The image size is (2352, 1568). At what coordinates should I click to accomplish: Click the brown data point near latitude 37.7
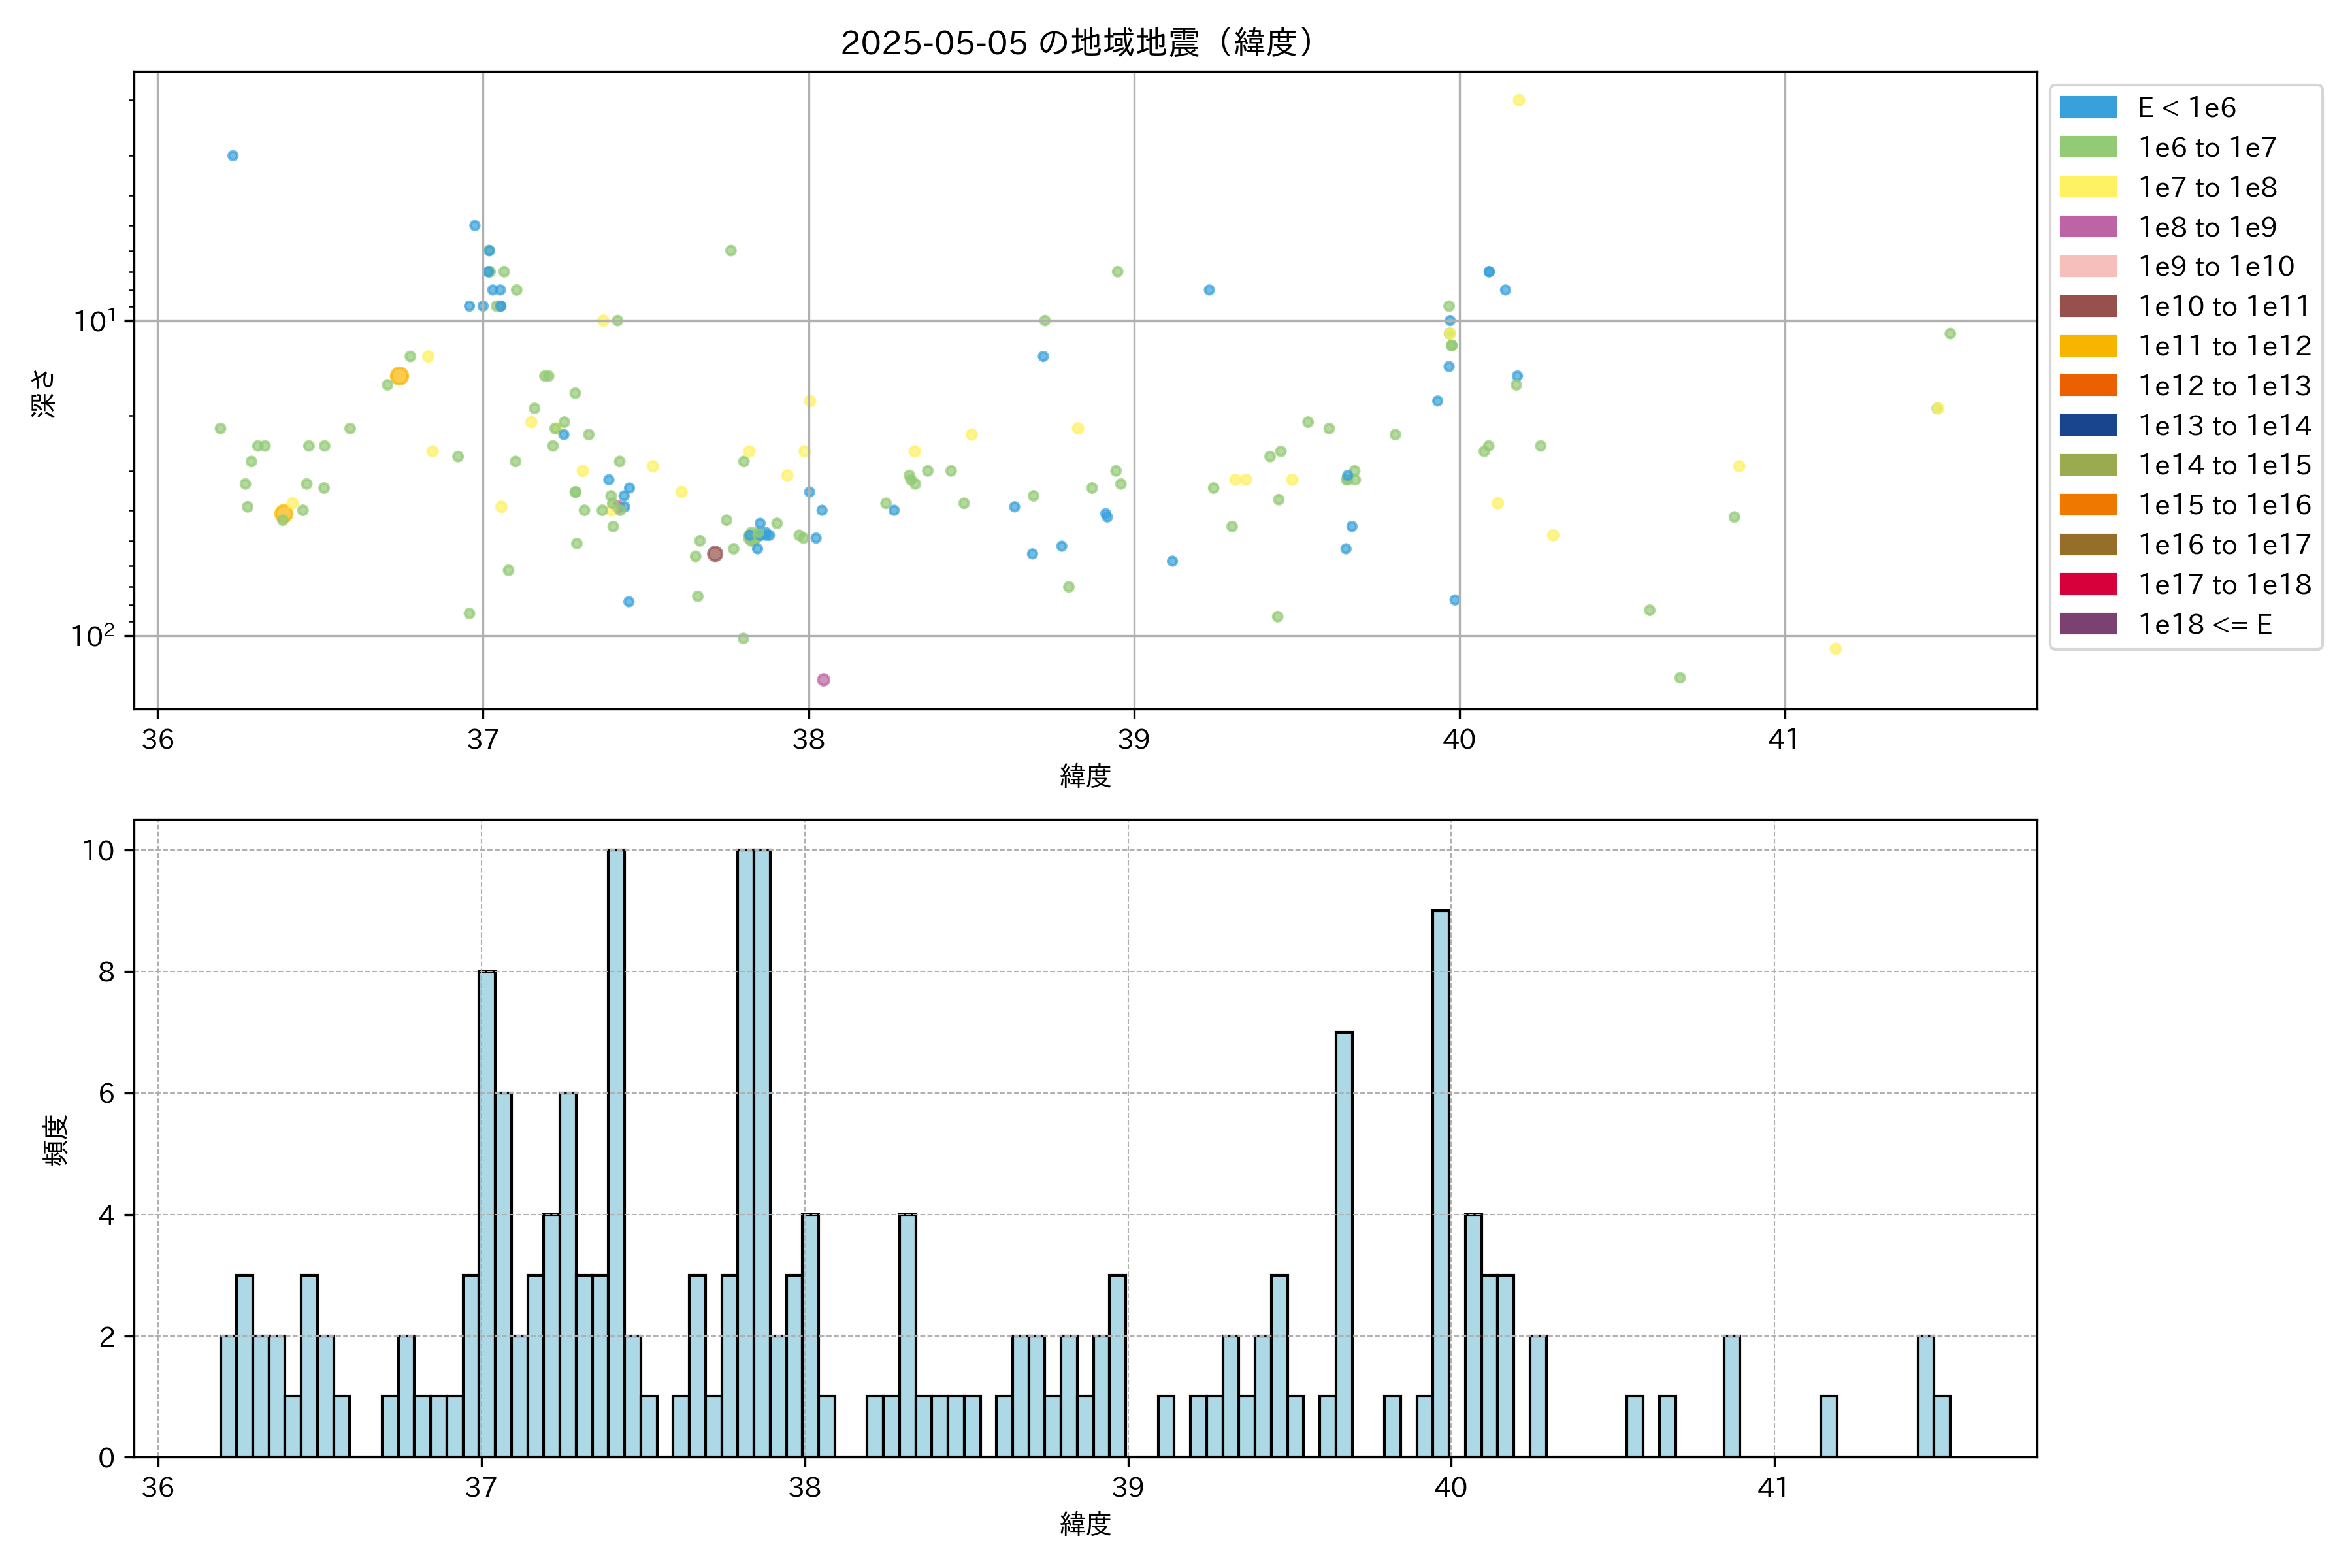tap(714, 554)
